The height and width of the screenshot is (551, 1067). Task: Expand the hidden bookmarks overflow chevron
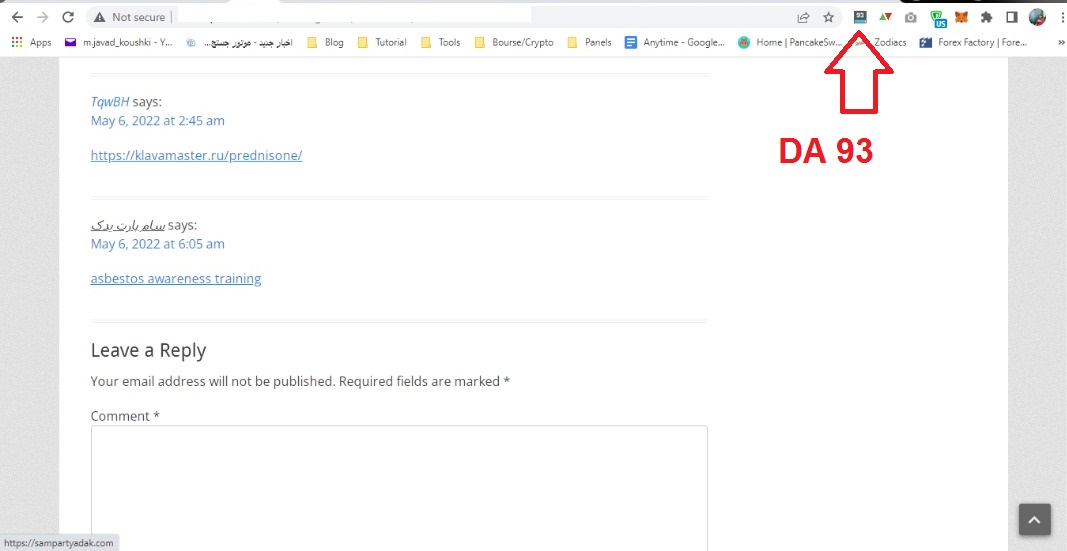click(1060, 43)
